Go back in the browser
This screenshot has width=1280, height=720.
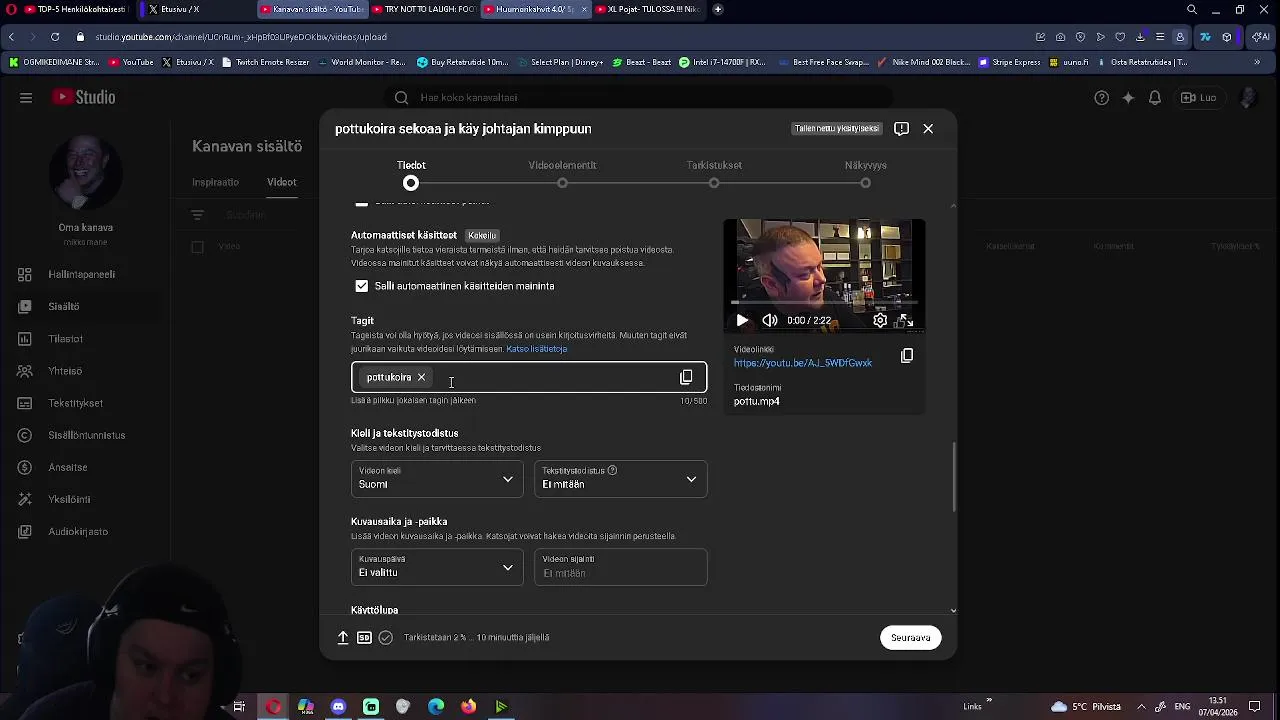tap(11, 37)
